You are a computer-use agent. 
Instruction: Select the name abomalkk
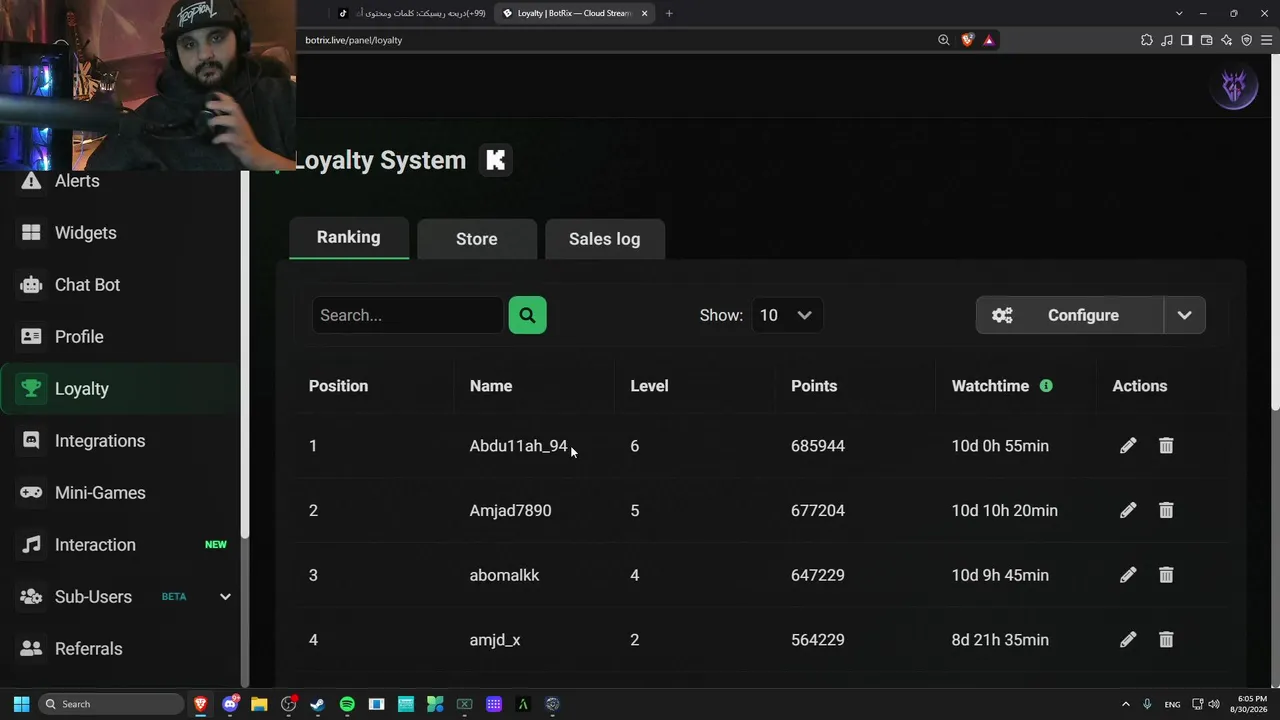click(x=504, y=575)
